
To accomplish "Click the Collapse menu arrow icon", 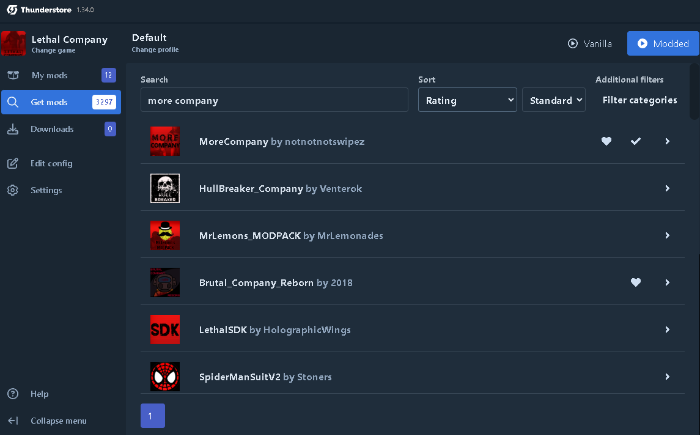I will pos(13,420).
